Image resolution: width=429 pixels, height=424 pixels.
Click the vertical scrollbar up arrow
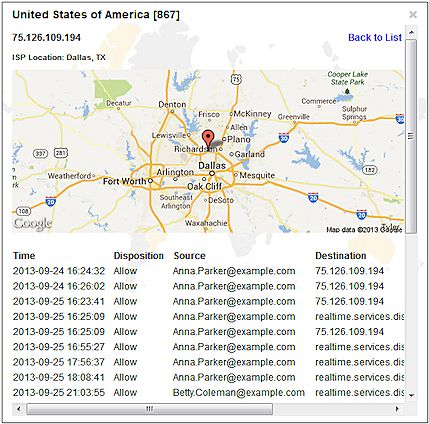click(x=411, y=32)
